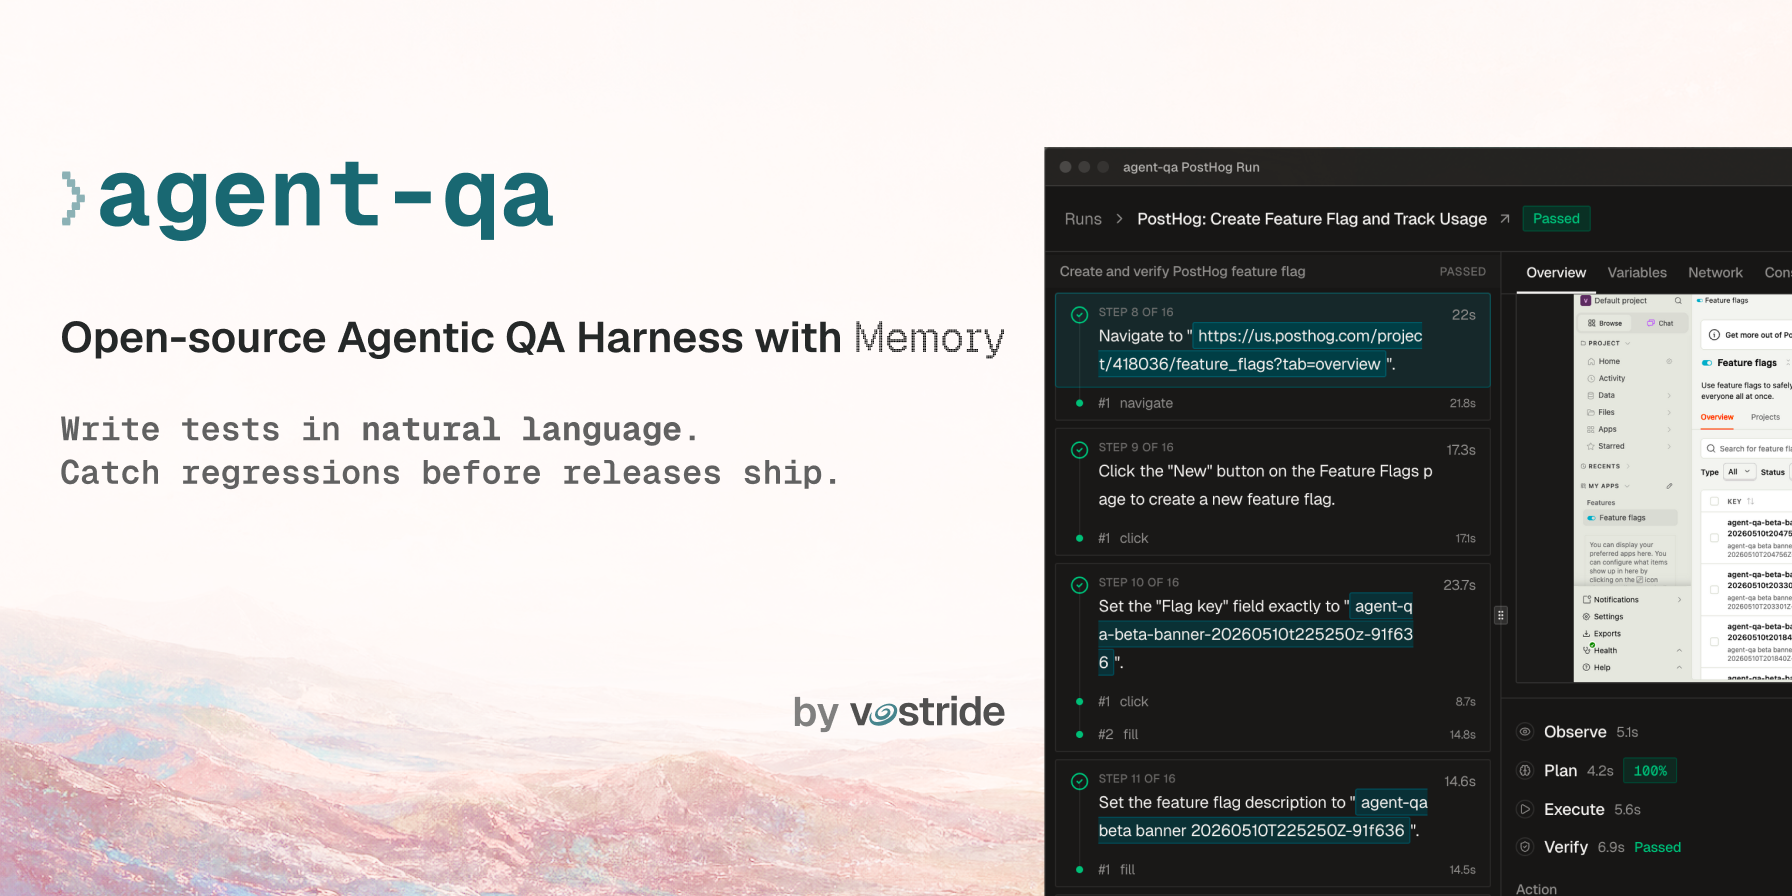The height and width of the screenshot is (896, 1792).
Task: Click the Default project avatar icon
Action: 1586,300
